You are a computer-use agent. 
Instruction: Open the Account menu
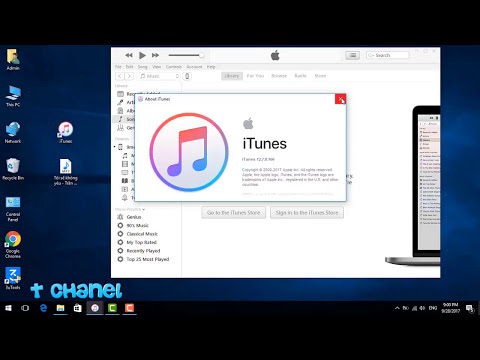point(194,67)
